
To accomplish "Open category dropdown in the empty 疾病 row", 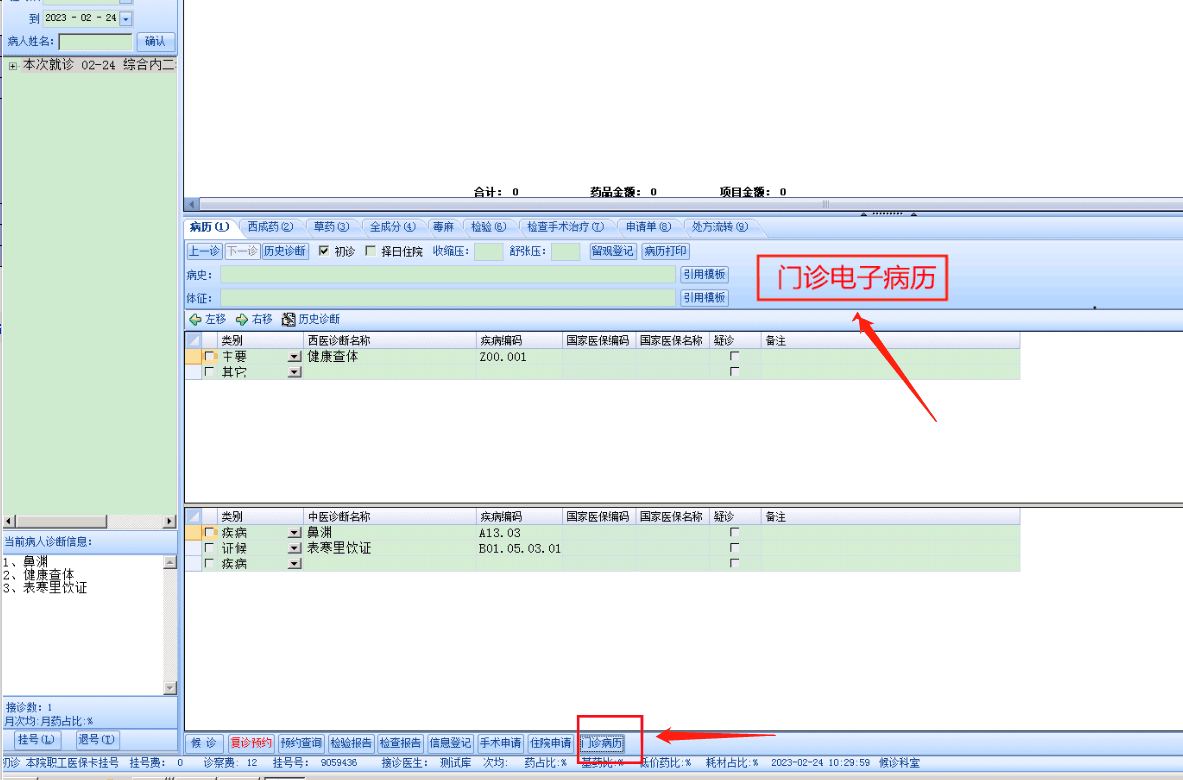I will click(x=294, y=564).
